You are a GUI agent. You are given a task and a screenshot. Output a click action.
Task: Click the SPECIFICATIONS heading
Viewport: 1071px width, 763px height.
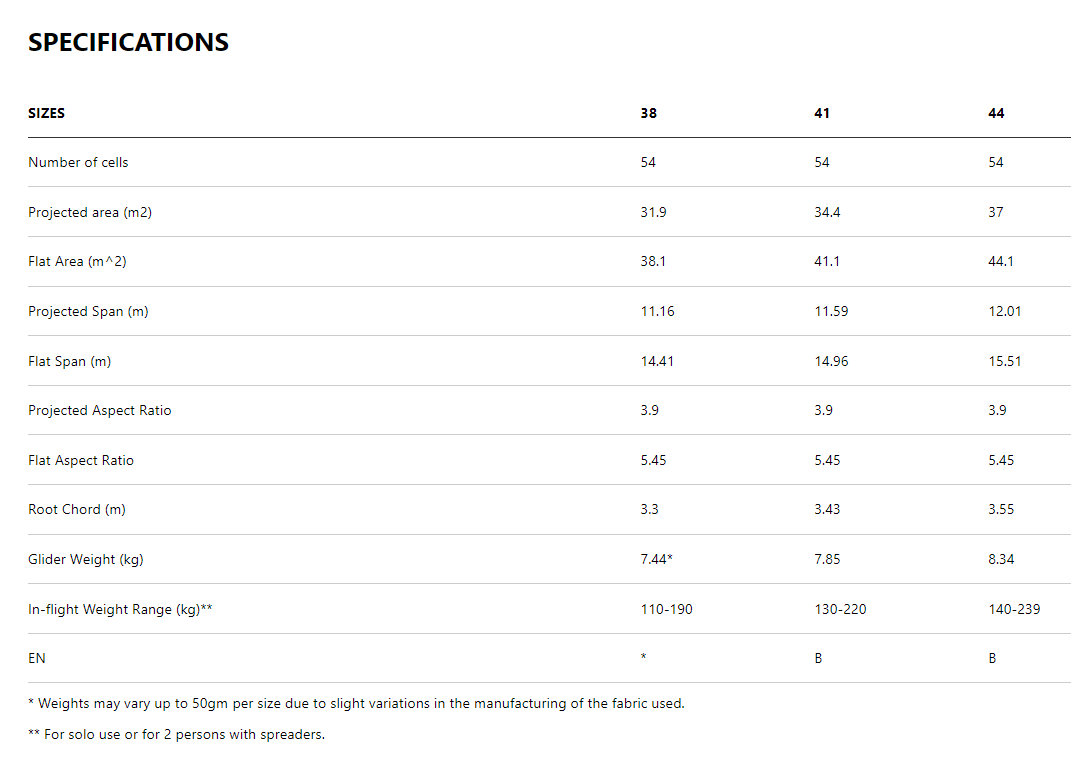coord(128,43)
